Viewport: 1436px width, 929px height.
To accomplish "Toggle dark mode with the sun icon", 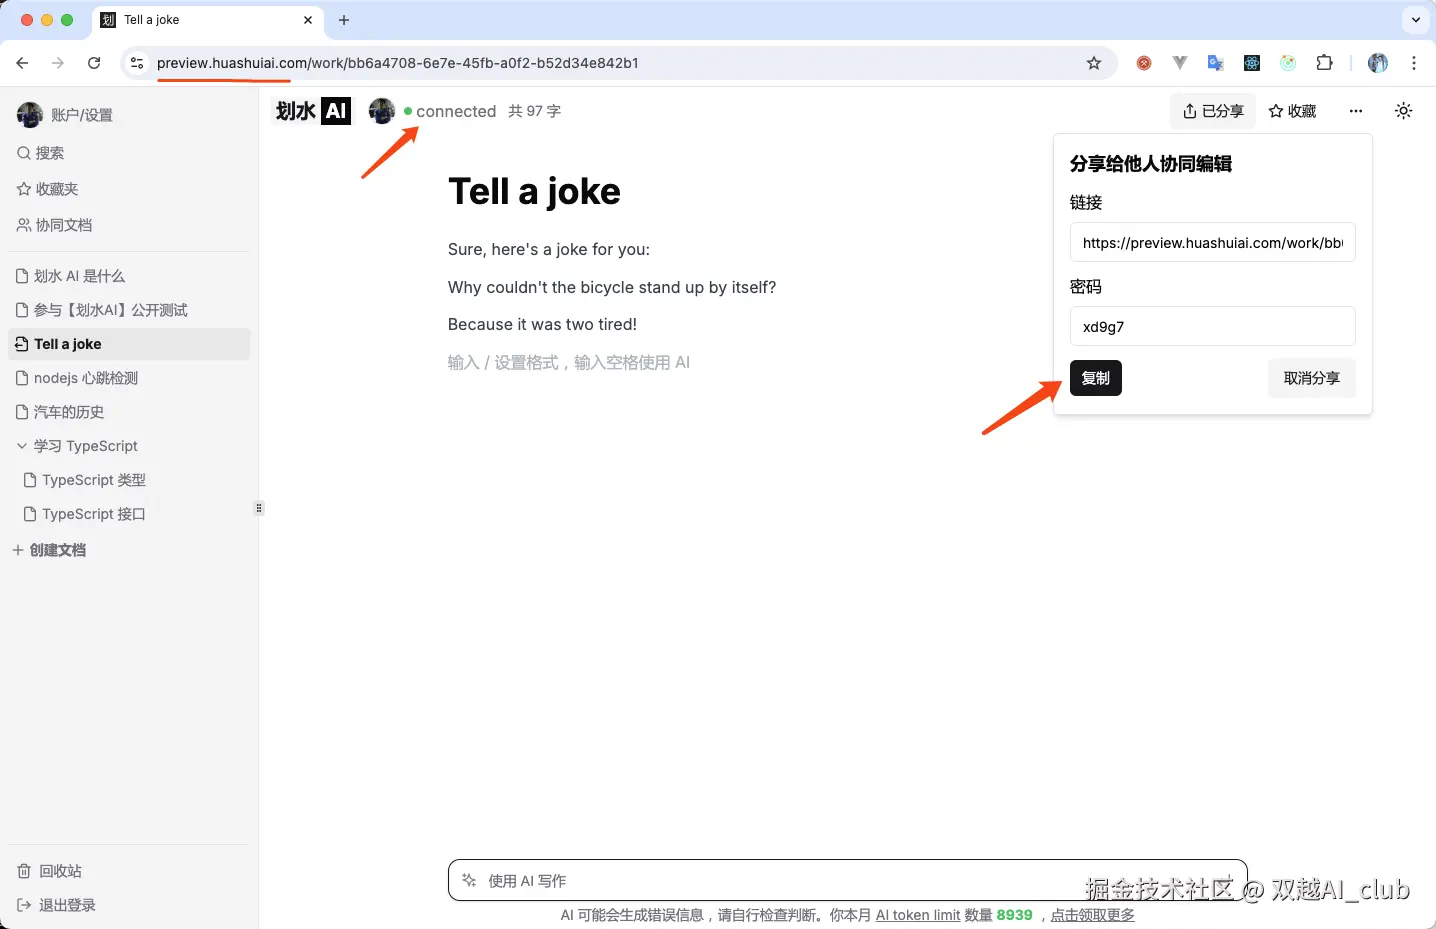I will tap(1404, 111).
